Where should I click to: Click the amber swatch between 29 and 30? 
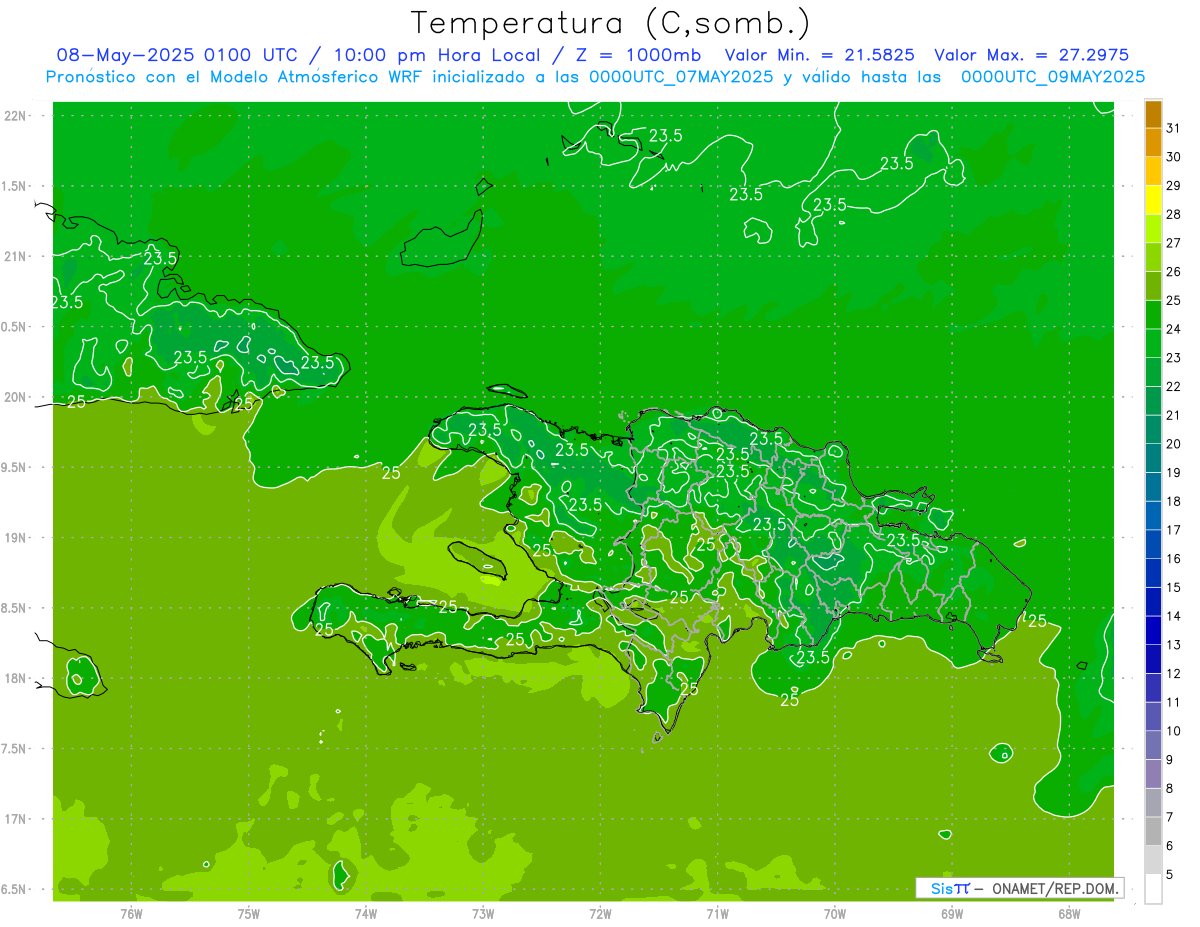1153,171
